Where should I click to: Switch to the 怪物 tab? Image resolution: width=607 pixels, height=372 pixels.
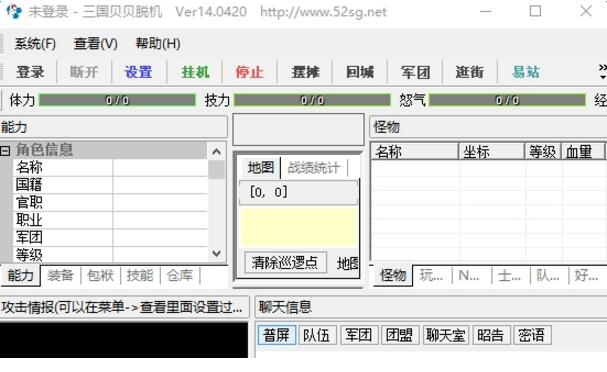(393, 276)
